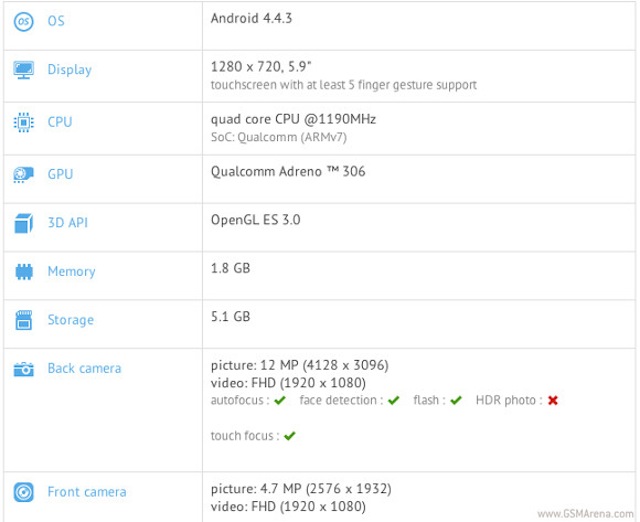Click the Android 4.4.3 value text
The height and width of the screenshot is (522, 640).
coord(252,18)
